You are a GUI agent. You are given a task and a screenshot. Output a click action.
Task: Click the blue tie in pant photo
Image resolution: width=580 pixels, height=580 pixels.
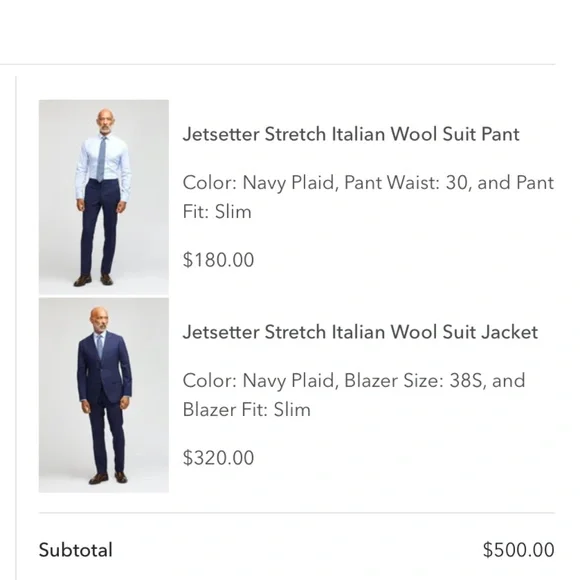coord(101,159)
